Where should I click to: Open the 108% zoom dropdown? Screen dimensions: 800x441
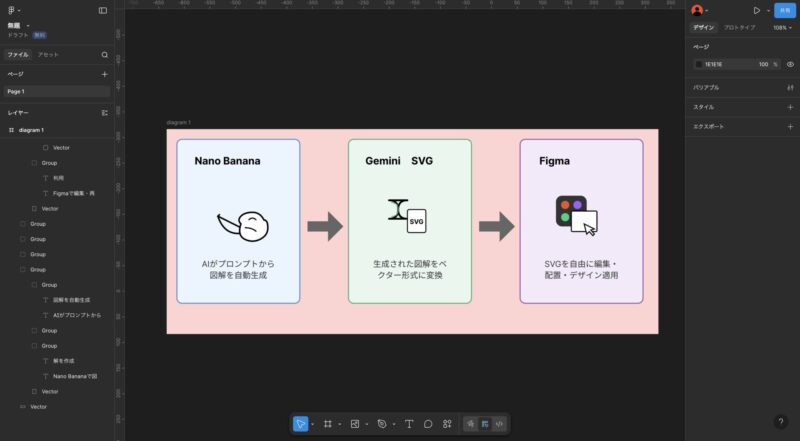[782, 28]
